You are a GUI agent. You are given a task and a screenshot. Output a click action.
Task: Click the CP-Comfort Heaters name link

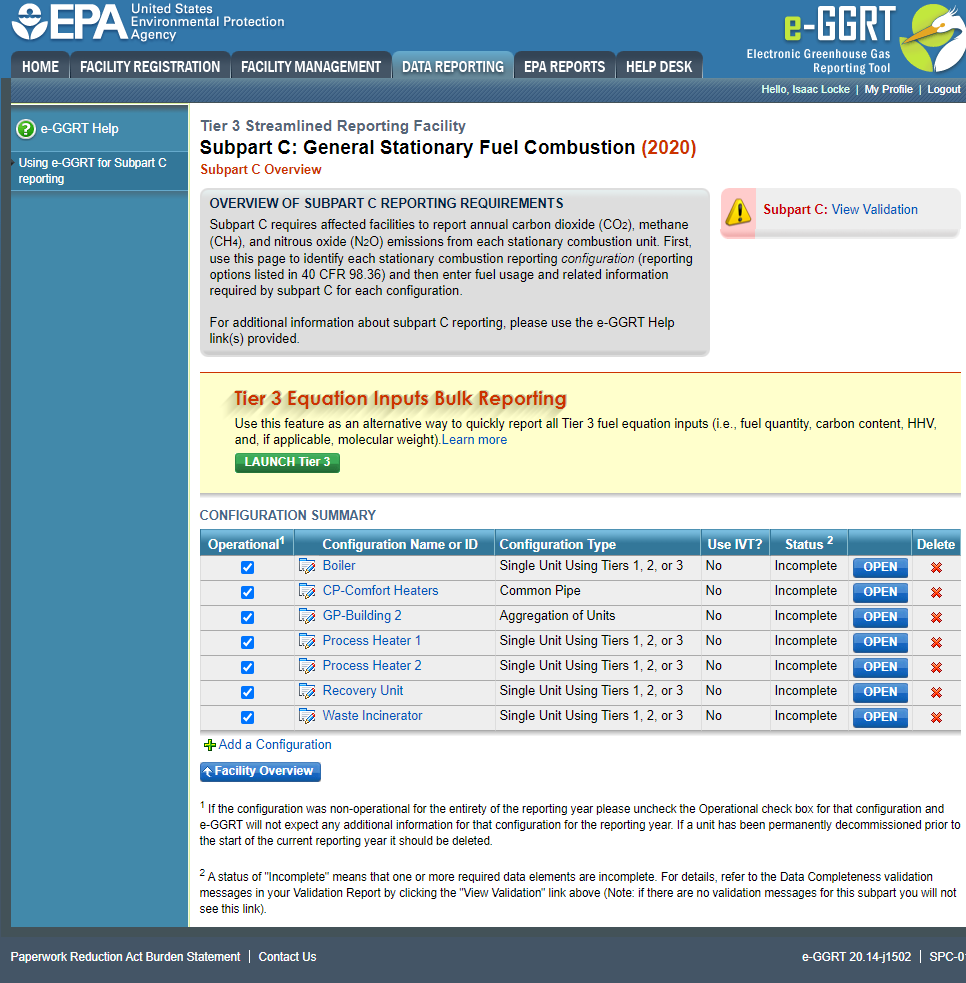381,591
